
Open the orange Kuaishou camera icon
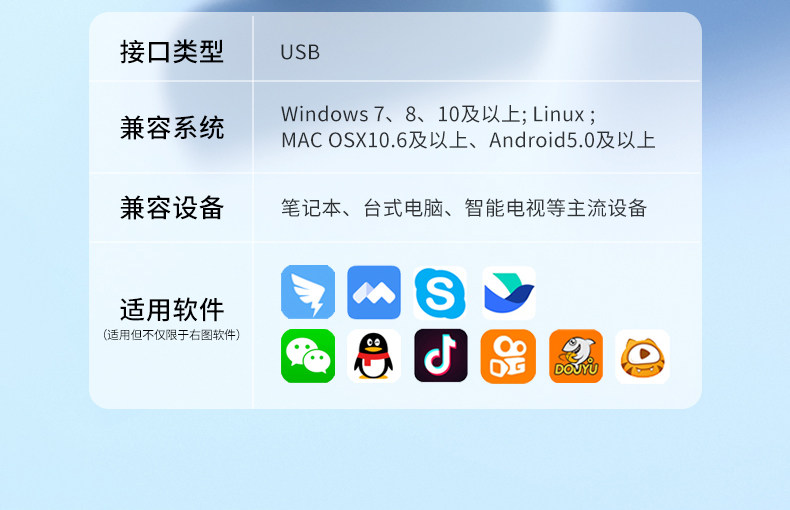[508, 356]
